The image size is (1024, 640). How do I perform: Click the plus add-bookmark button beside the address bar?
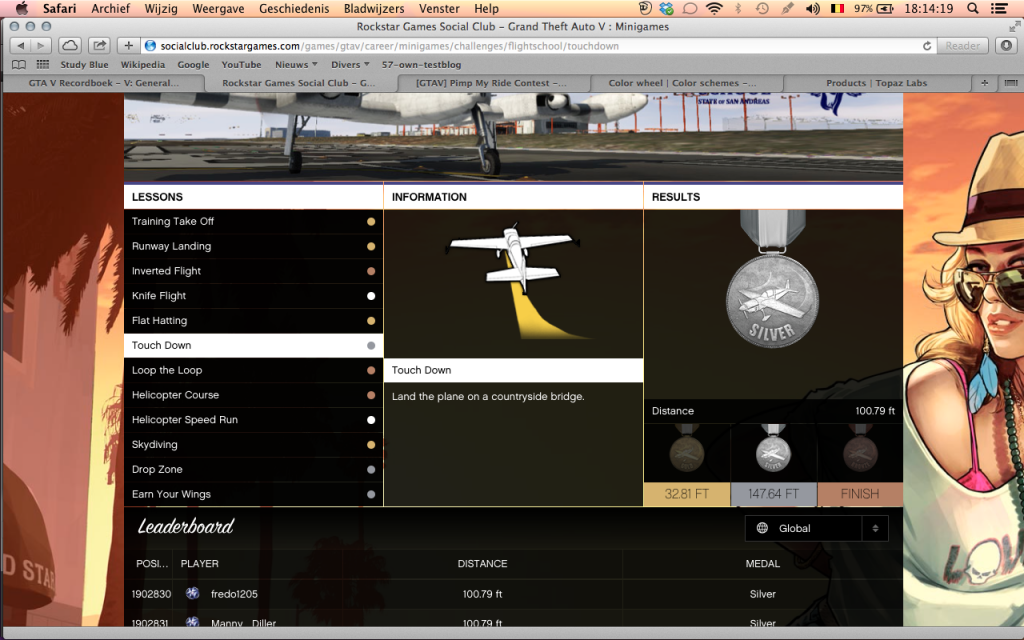tap(129, 46)
